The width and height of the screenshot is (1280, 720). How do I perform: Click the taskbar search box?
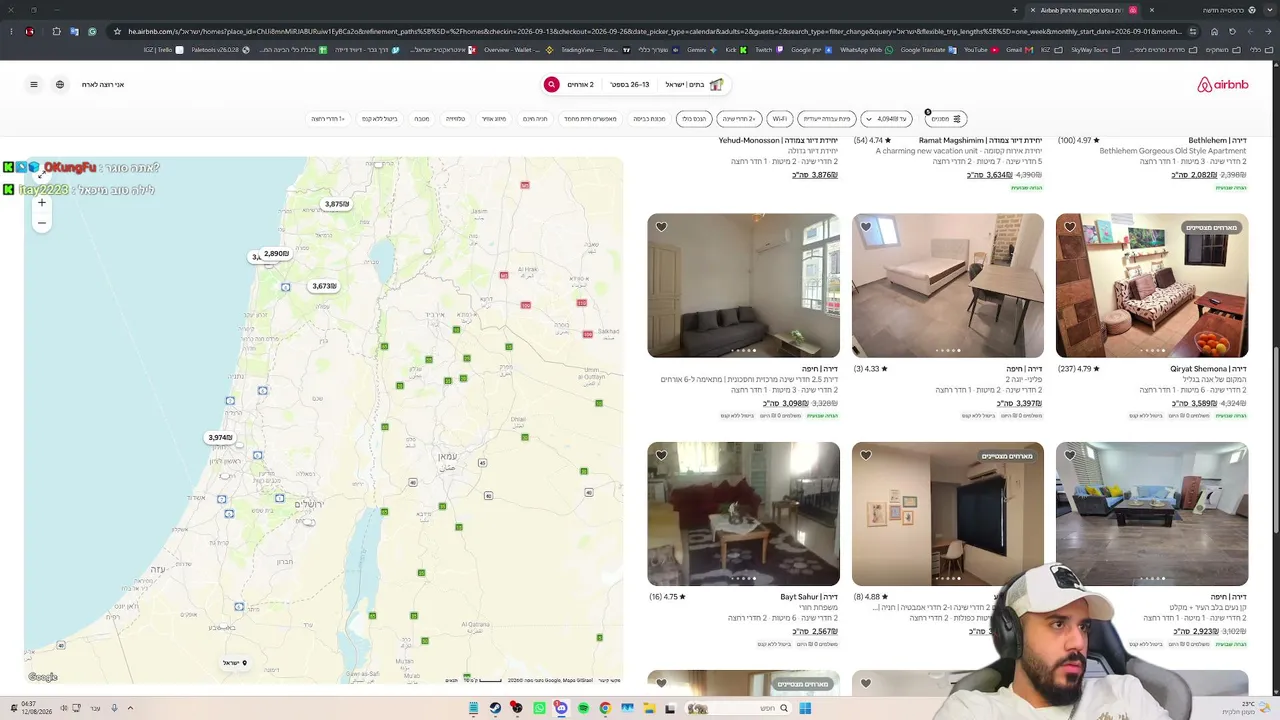pos(739,708)
